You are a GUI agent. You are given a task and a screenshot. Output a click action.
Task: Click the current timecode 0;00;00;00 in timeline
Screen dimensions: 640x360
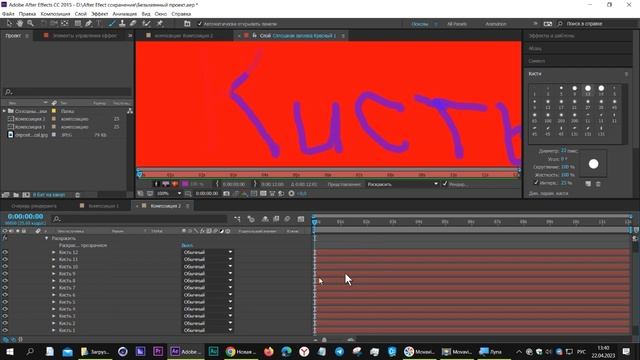[x=25, y=217]
